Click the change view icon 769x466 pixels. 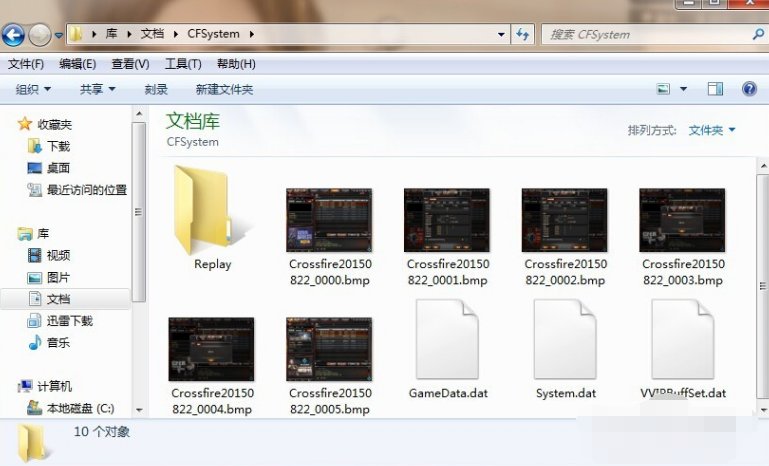tap(663, 89)
